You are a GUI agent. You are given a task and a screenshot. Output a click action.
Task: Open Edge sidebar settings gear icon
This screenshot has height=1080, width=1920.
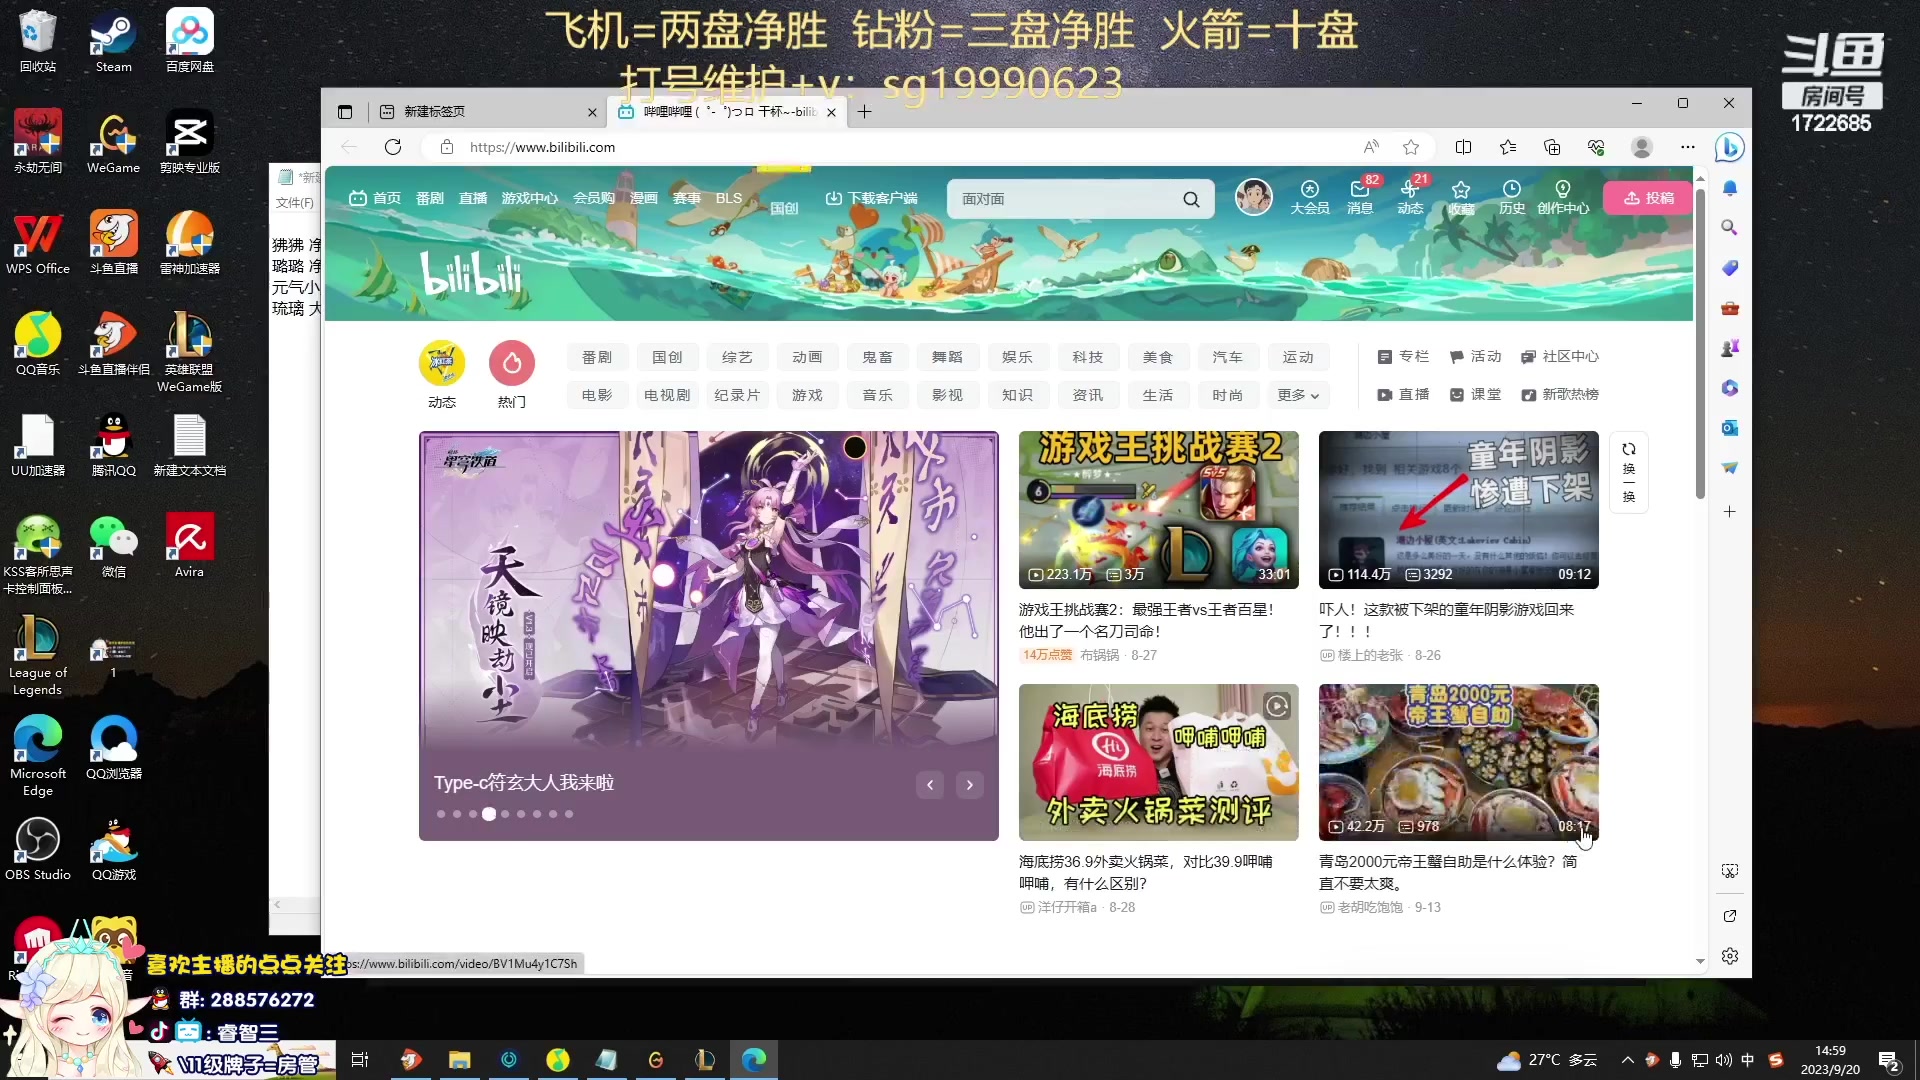click(1729, 956)
